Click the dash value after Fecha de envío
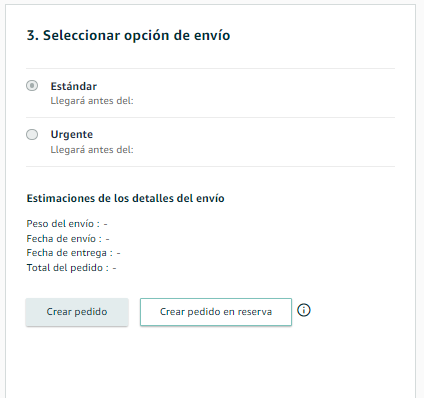The height and width of the screenshot is (398, 424). [x=107, y=239]
